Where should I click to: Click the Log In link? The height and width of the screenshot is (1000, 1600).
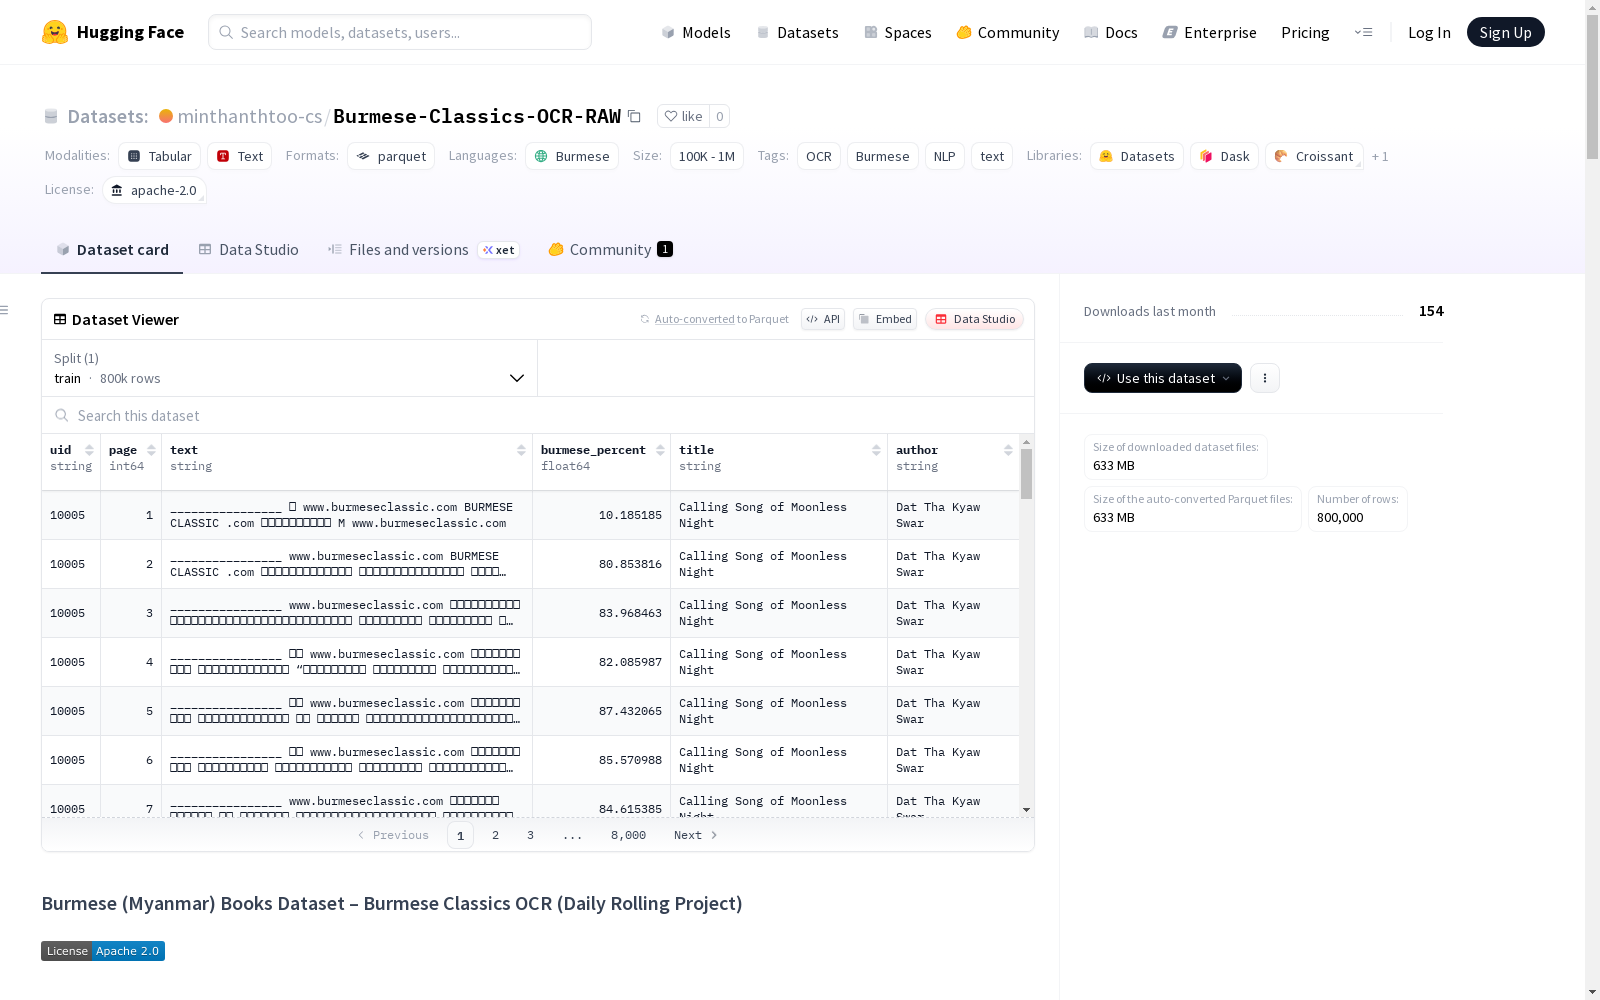pyautogui.click(x=1429, y=32)
